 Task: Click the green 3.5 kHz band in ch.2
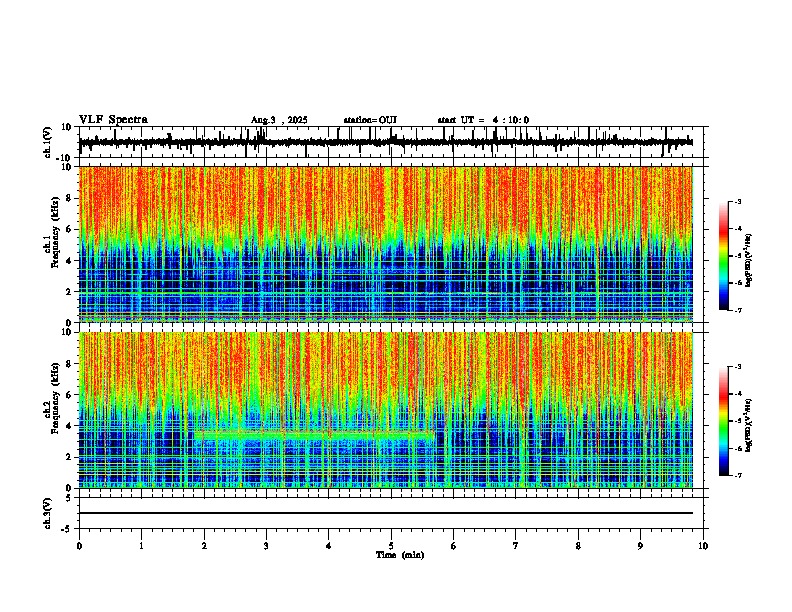pyautogui.click(x=314, y=434)
